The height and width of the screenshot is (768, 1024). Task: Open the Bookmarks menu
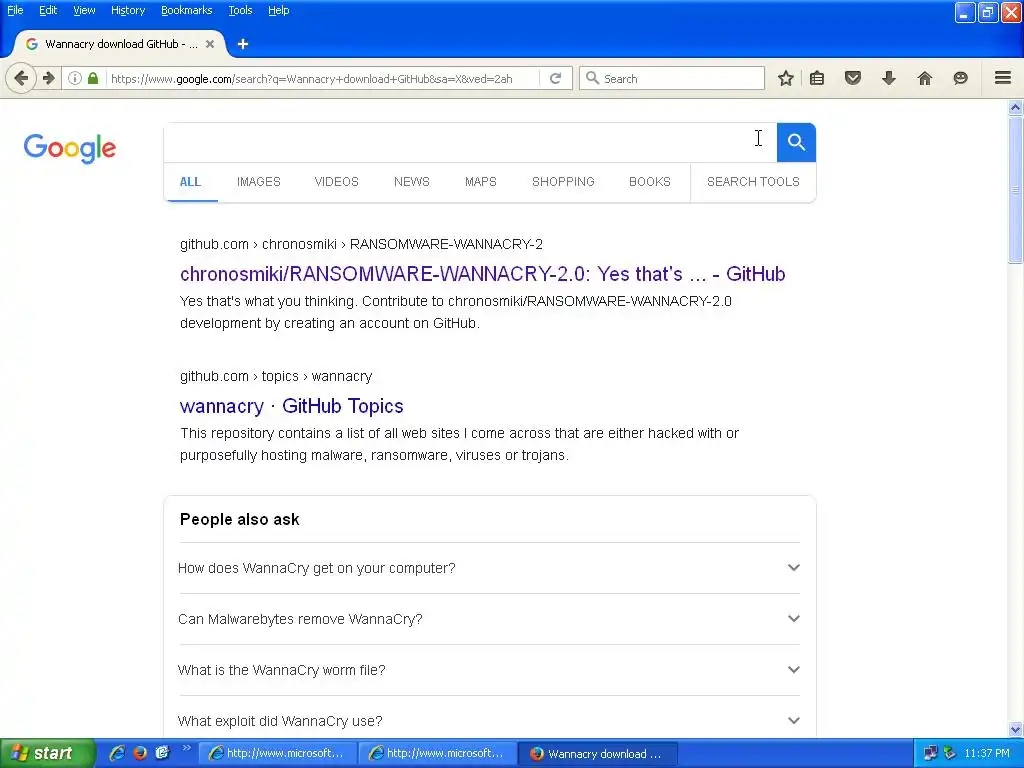coord(186,10)
